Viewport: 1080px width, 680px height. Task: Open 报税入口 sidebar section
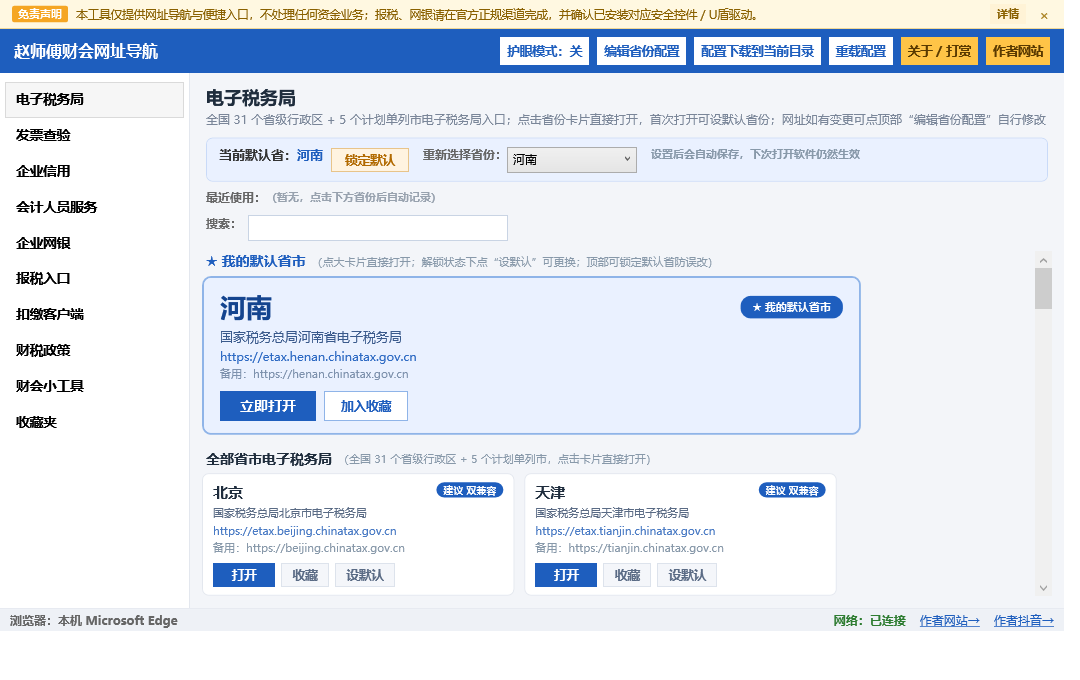tap(94, 279)
